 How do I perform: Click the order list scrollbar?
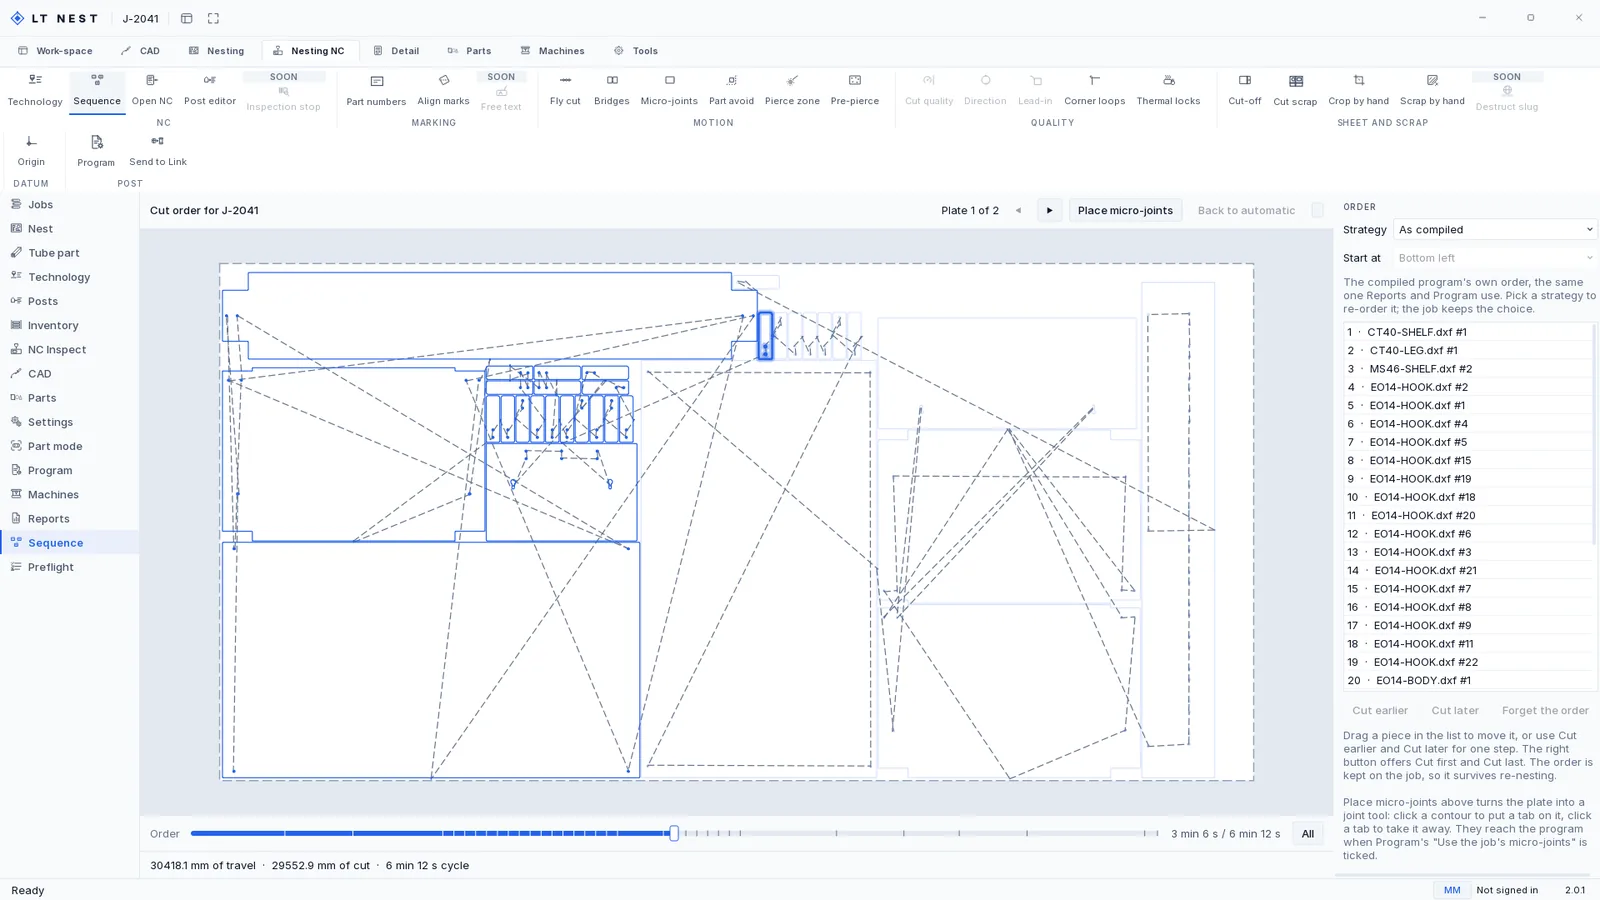1593,435
